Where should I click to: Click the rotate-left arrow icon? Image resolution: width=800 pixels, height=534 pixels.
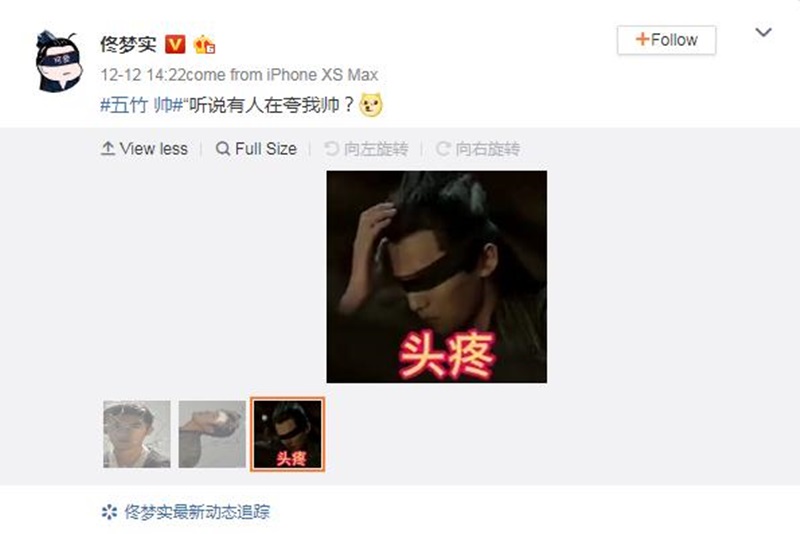coord(331,149)
